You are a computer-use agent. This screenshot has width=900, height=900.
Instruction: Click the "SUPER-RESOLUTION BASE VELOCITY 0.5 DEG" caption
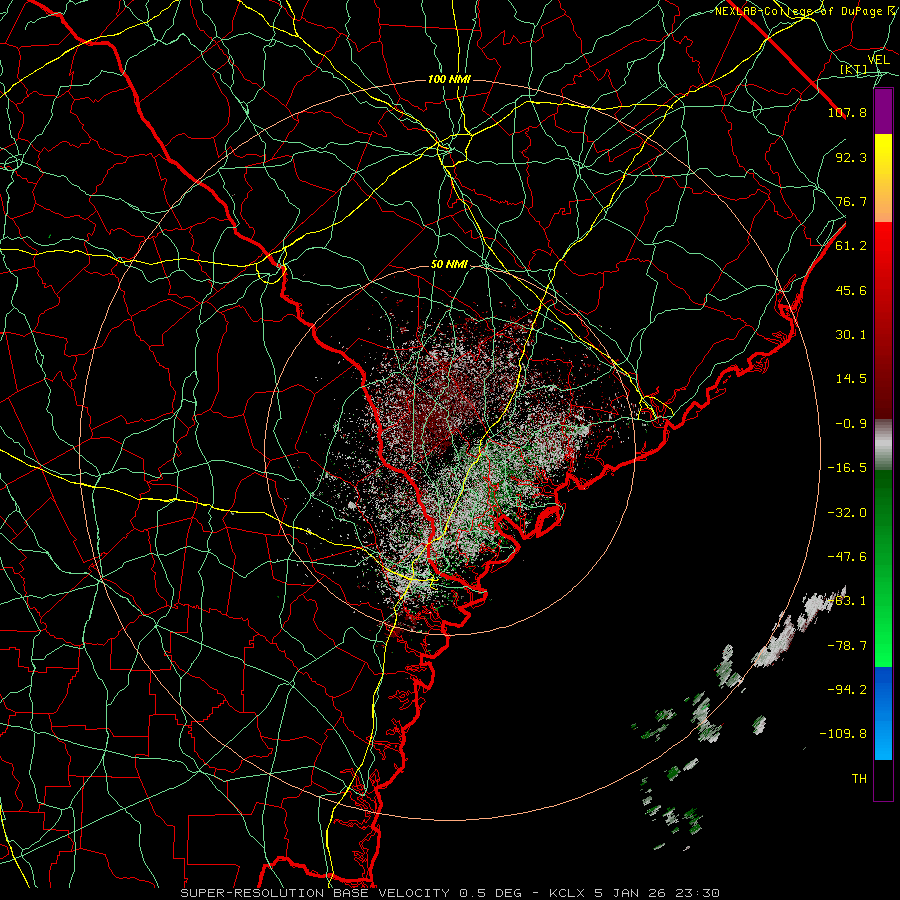tap(351, 893)
